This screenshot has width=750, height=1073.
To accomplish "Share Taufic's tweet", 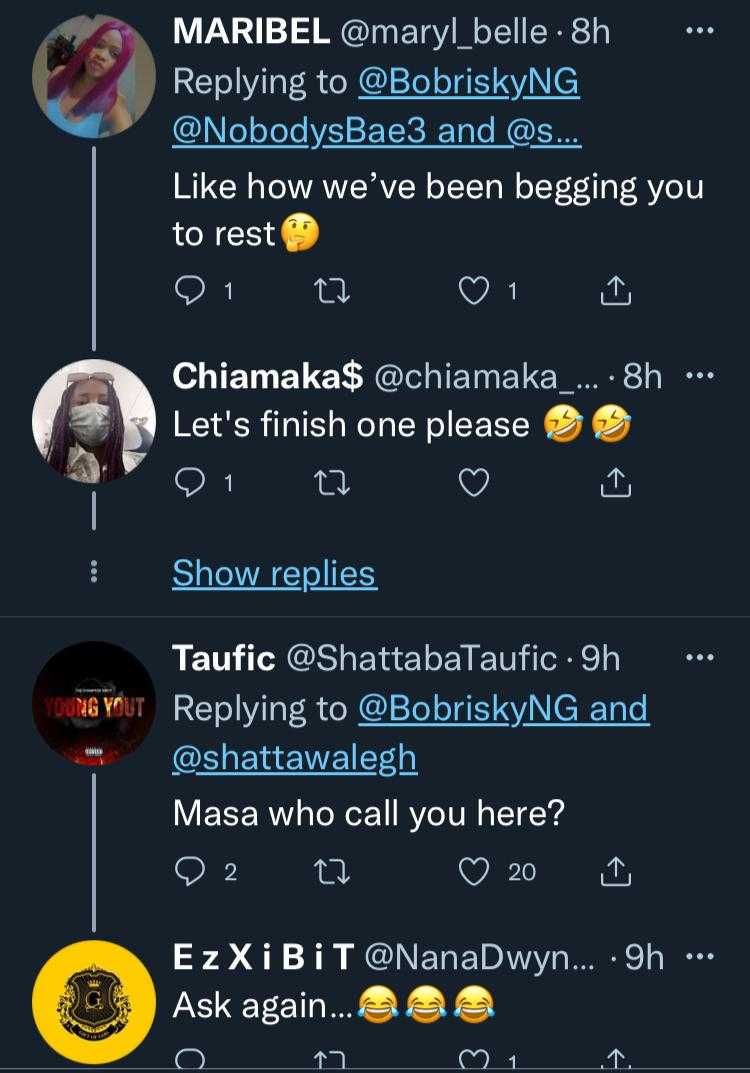I will pos(616,871).
